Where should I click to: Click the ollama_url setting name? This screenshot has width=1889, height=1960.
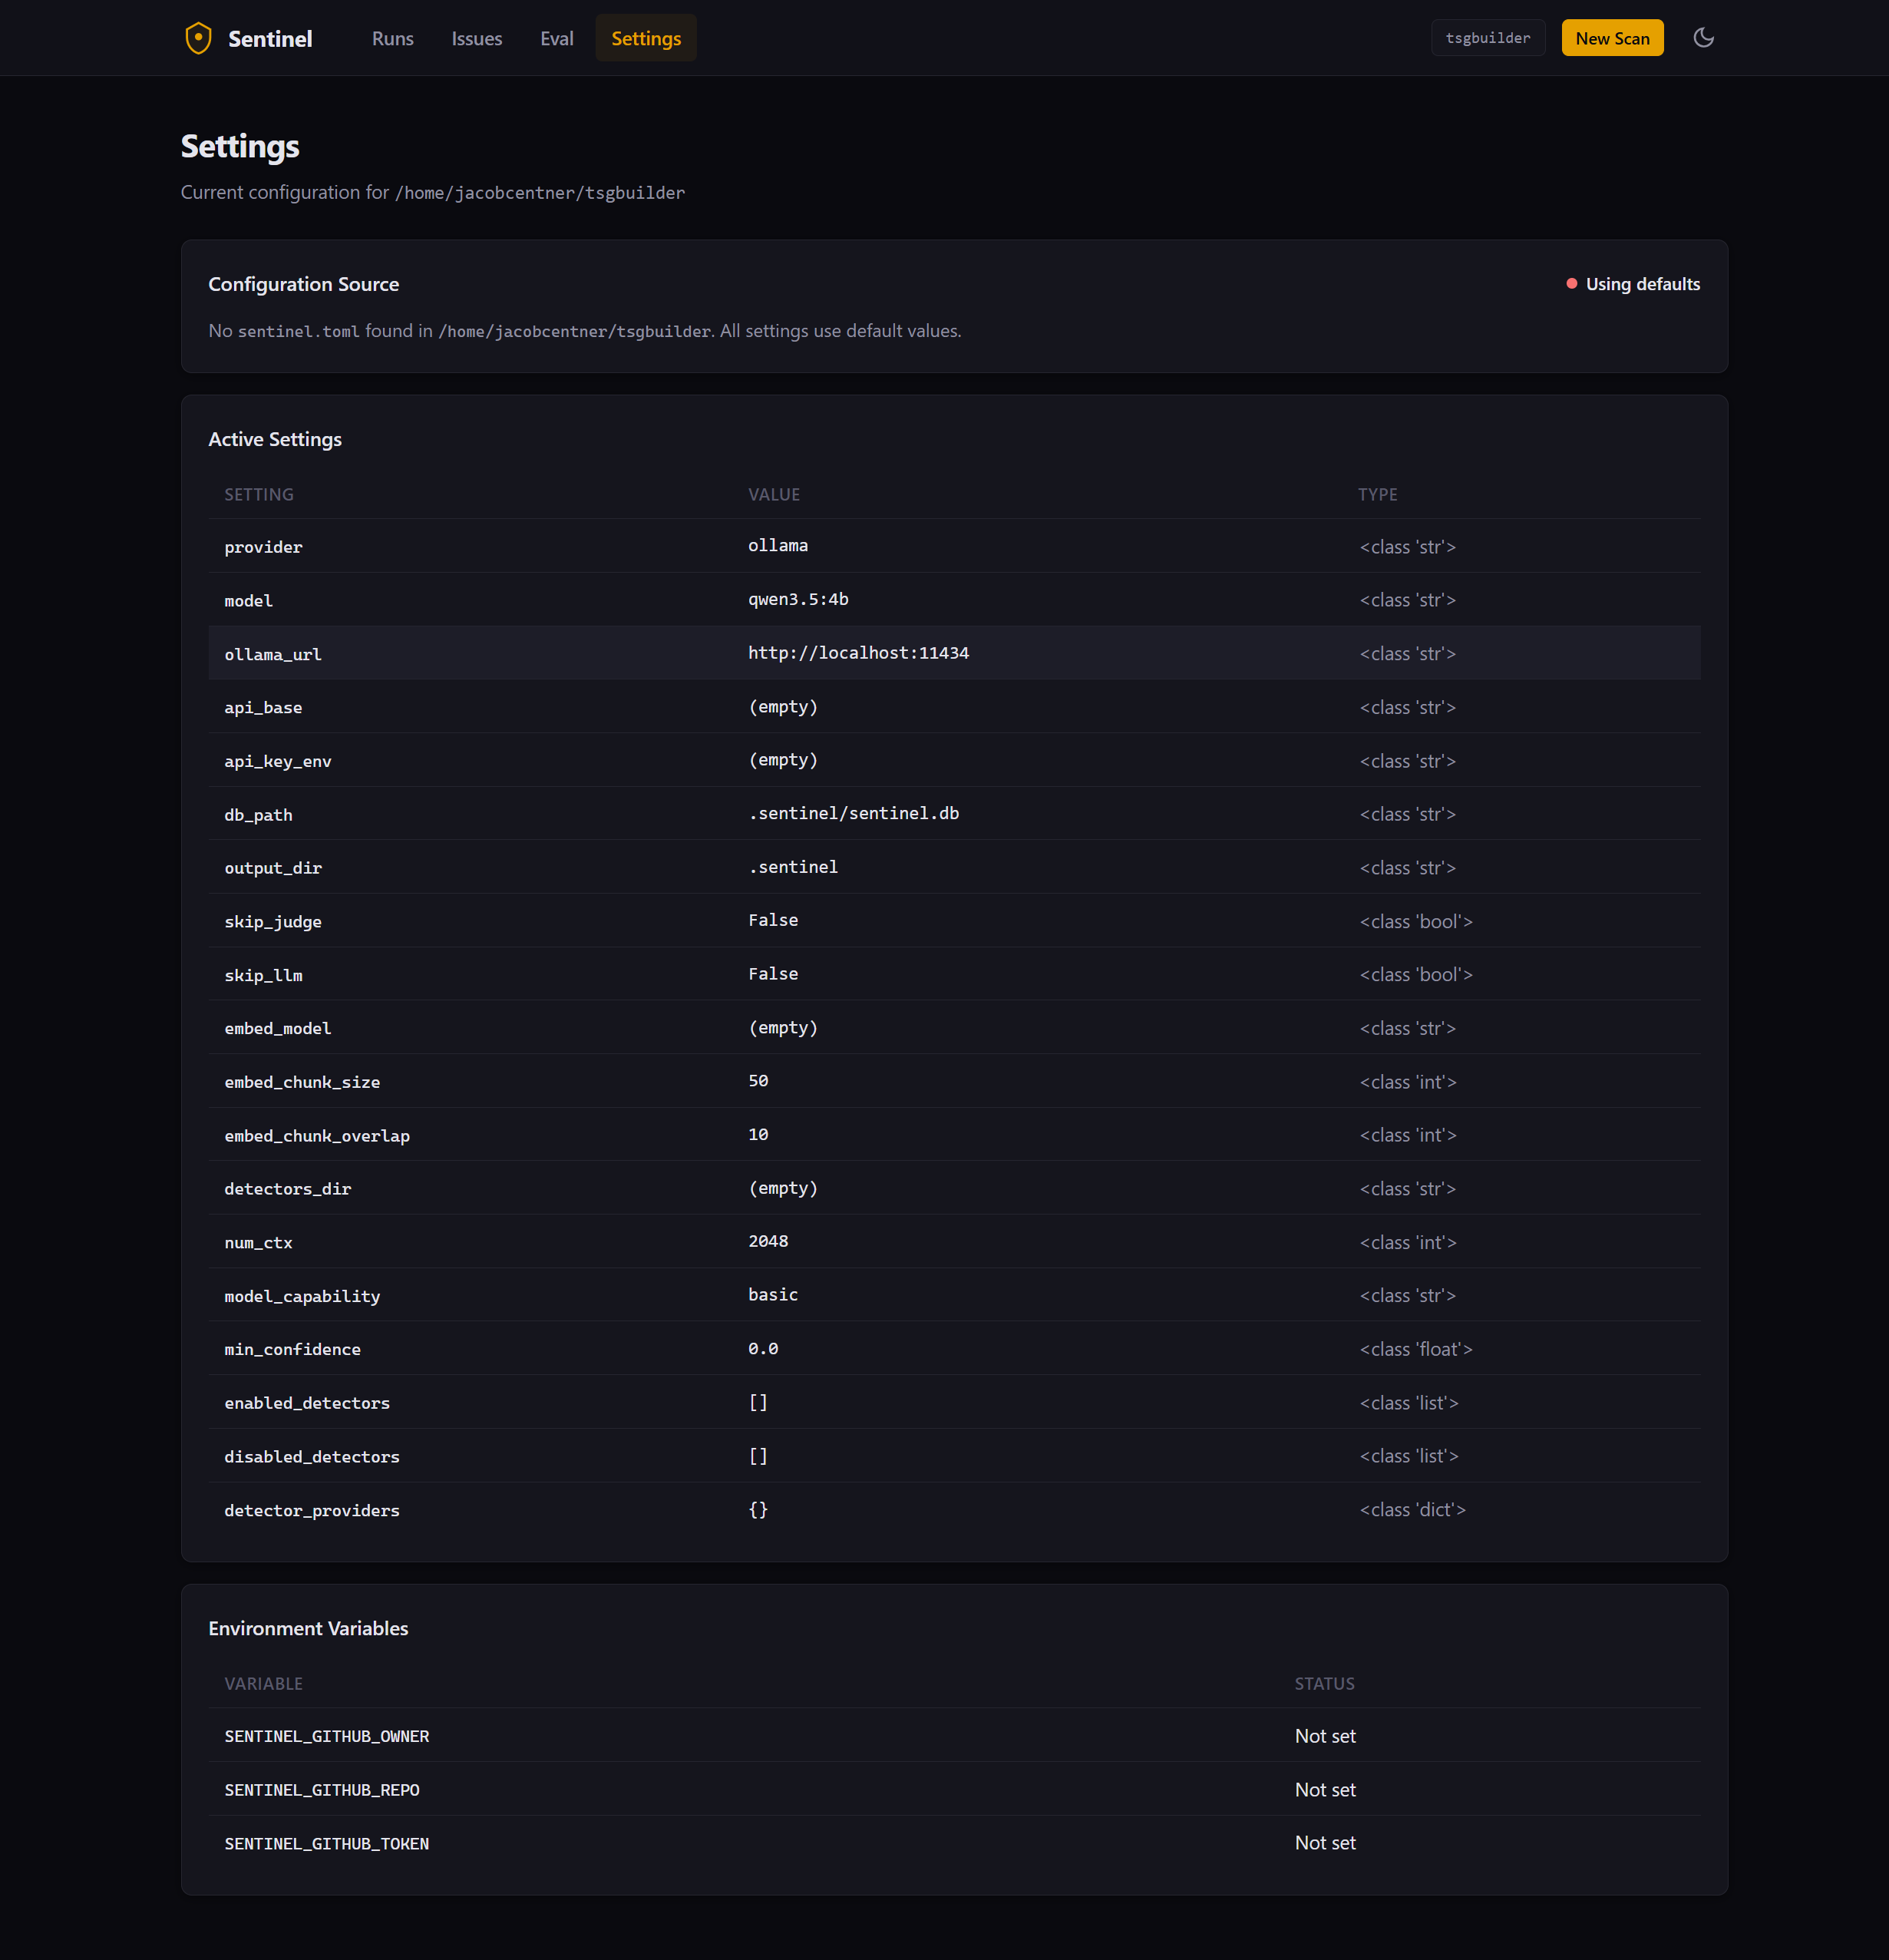[273, 654]
